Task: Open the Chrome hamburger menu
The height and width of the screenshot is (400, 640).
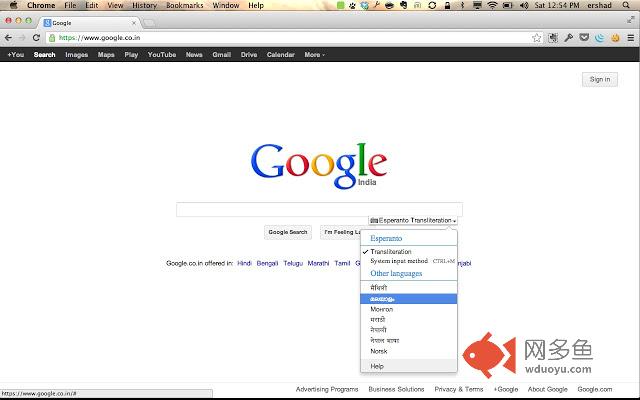Action: [631, 38]
